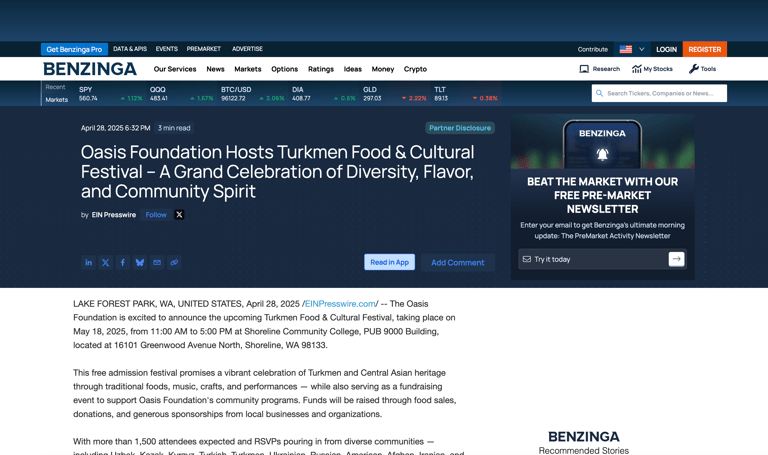Open the ADVERTISE link

247,49
